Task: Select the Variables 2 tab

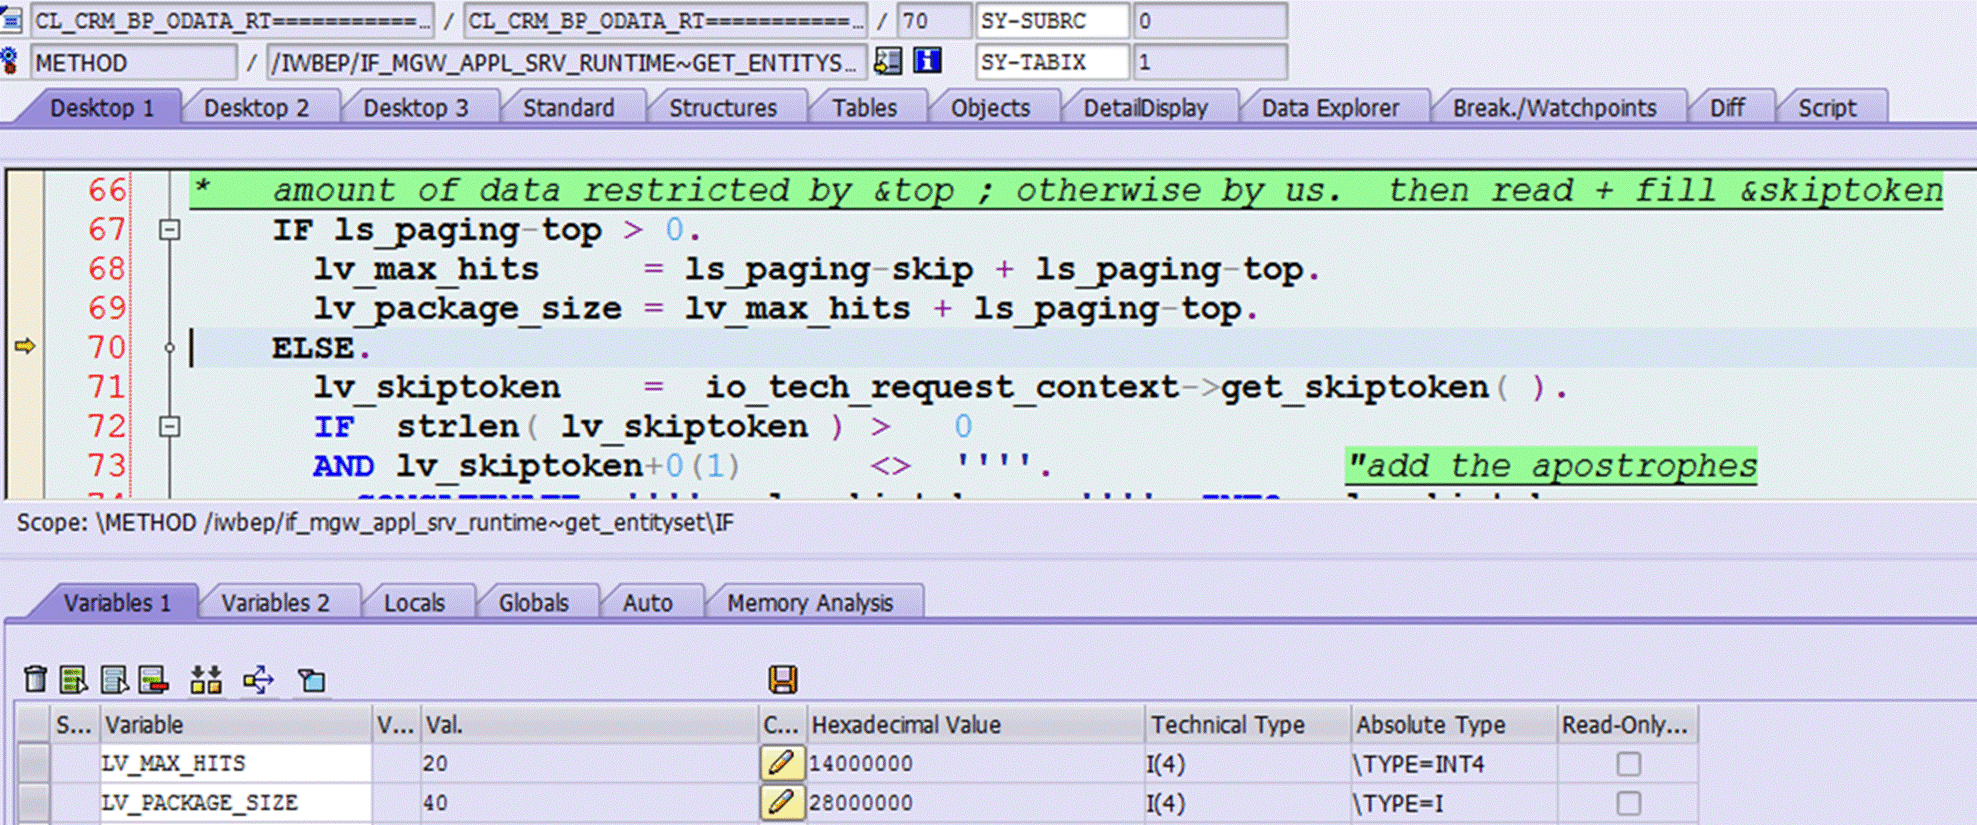Action: pos(275,603)
